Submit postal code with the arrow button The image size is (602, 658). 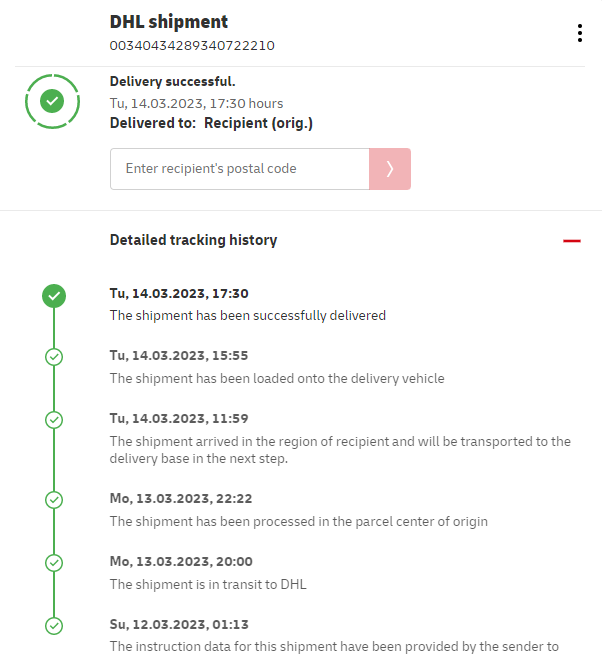point(390,169)
